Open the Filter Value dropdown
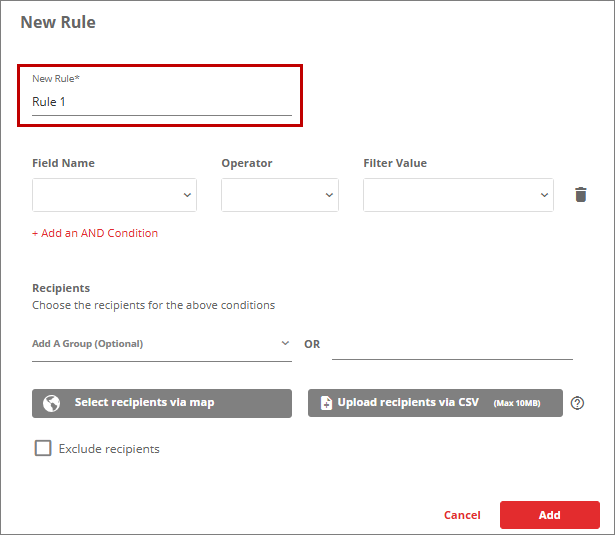The height and width of the screenshot is (535, 615). (x=458, y=195)
